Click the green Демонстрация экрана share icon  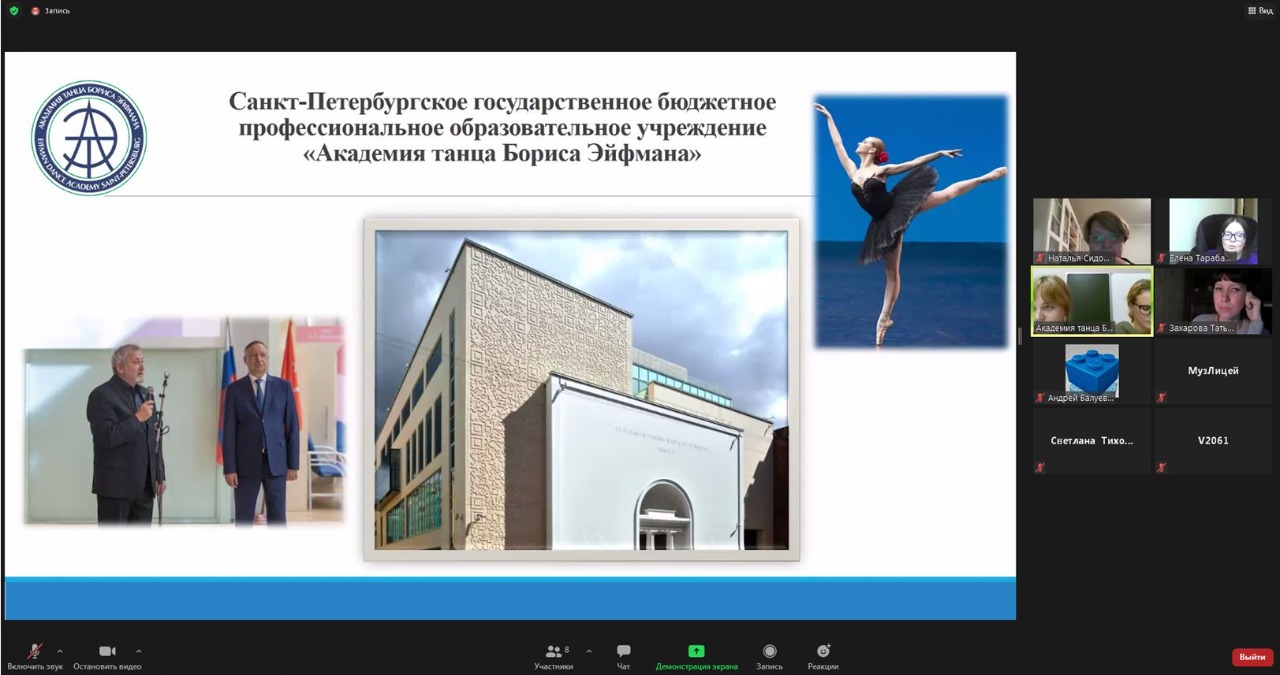pos(696,652)
